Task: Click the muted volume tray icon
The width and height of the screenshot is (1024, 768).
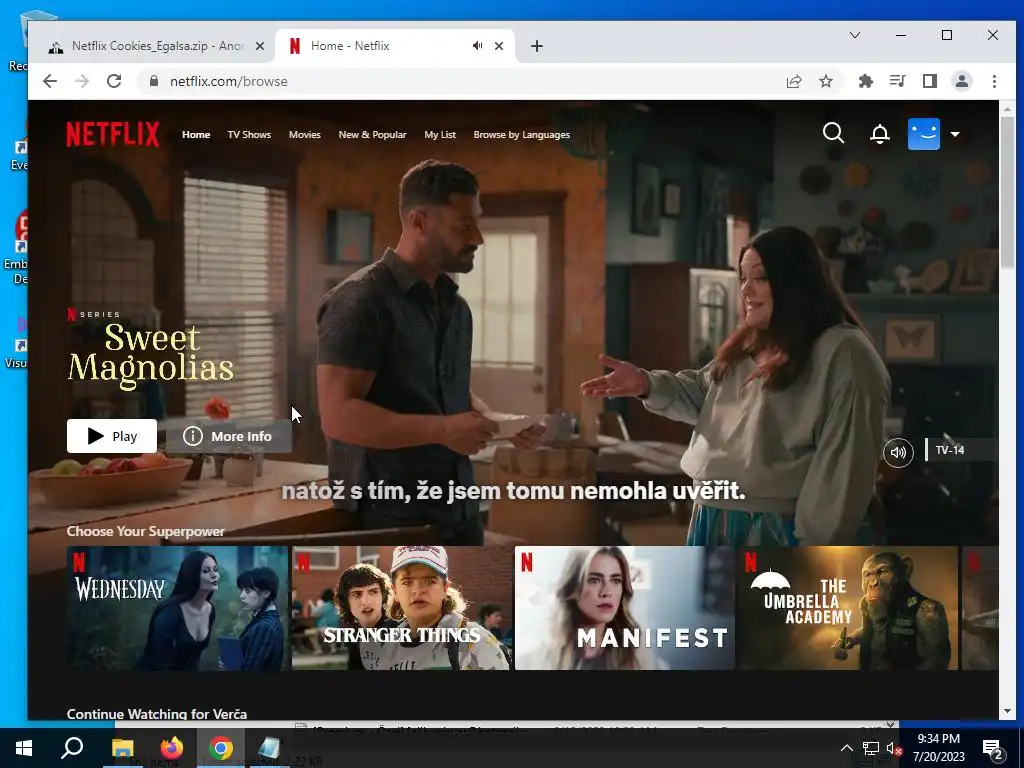Action: [894, 748]
